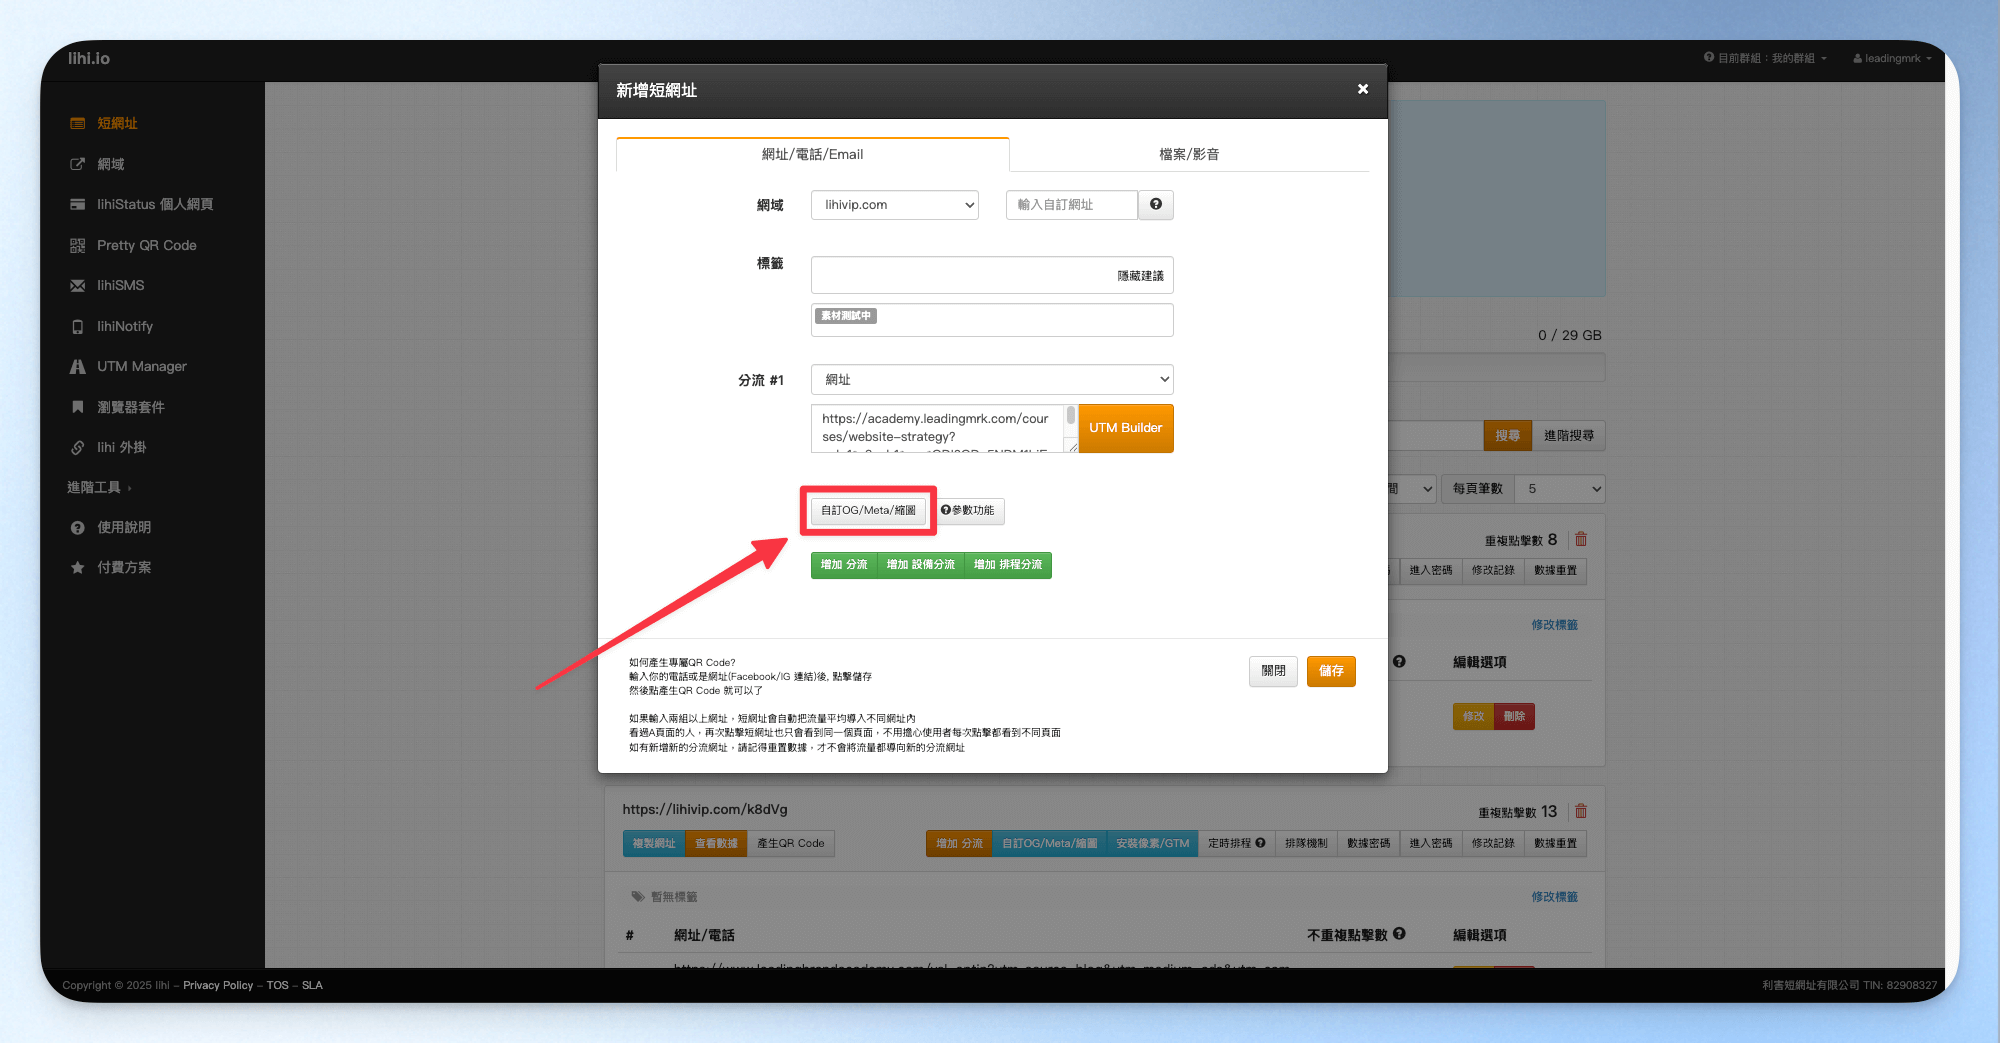Open the 每頁筆數 dropdown showing 5
Screen dimensions: 2000x1043
coord(1560,489)
